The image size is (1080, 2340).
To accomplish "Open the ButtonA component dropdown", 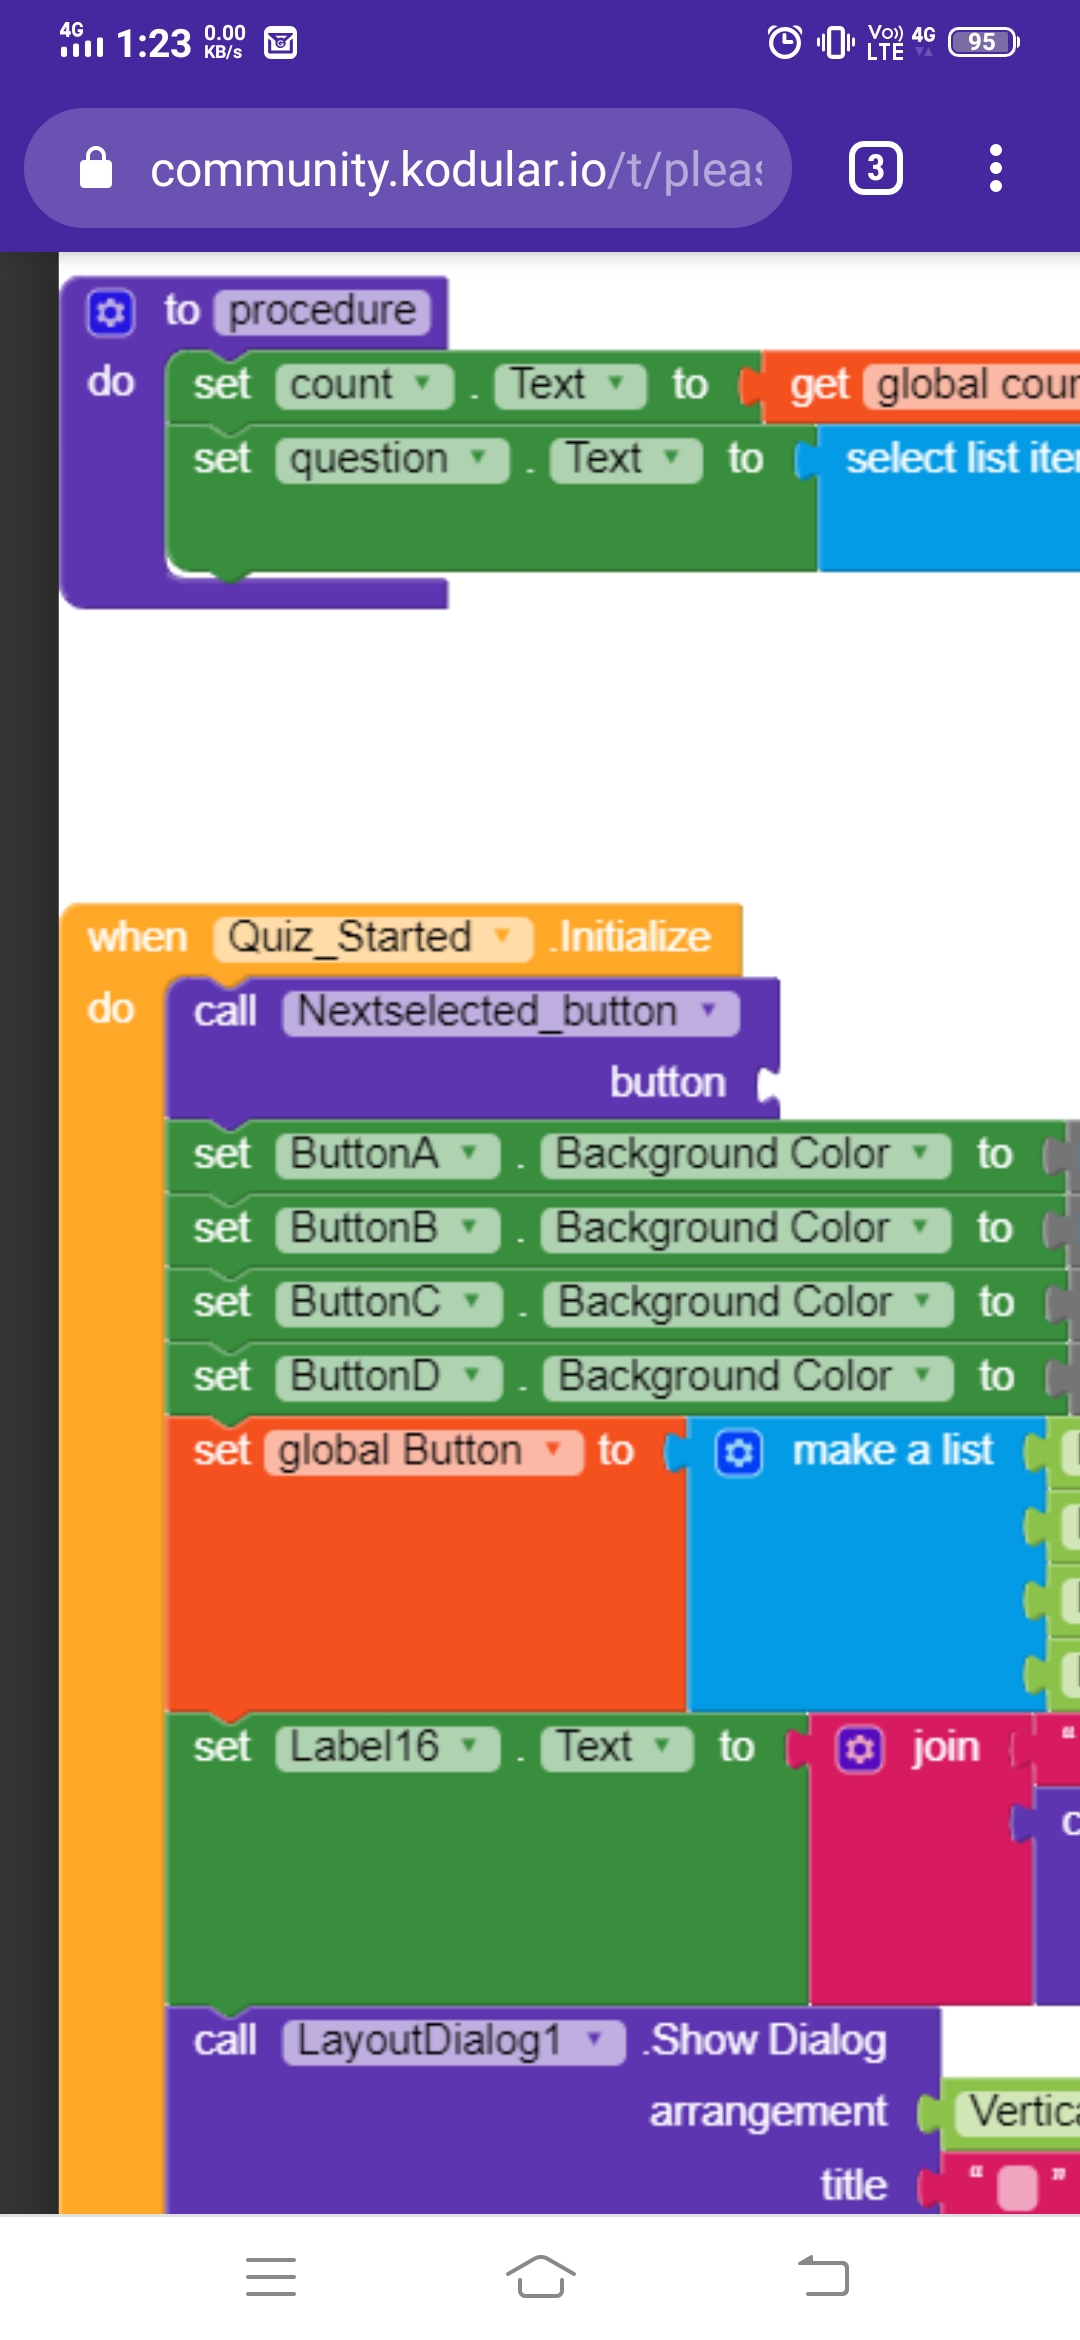I will 387,1155.
